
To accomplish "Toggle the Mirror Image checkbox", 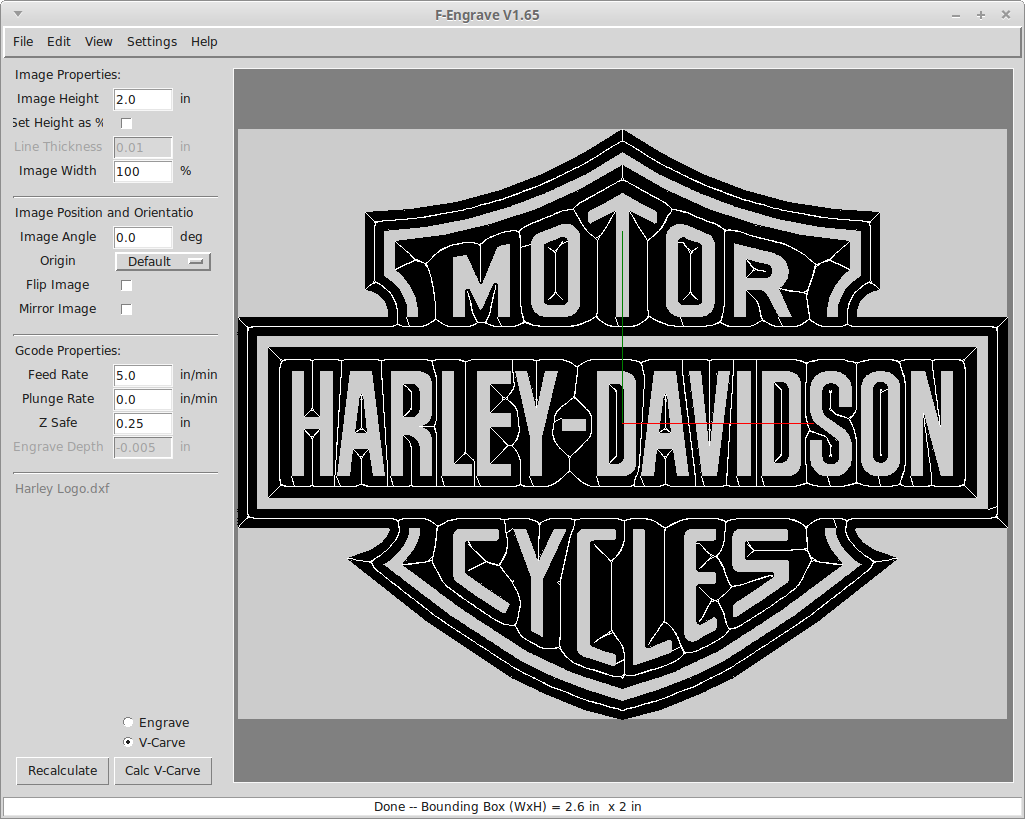I will pyautogui.click(x=127, y=309).
